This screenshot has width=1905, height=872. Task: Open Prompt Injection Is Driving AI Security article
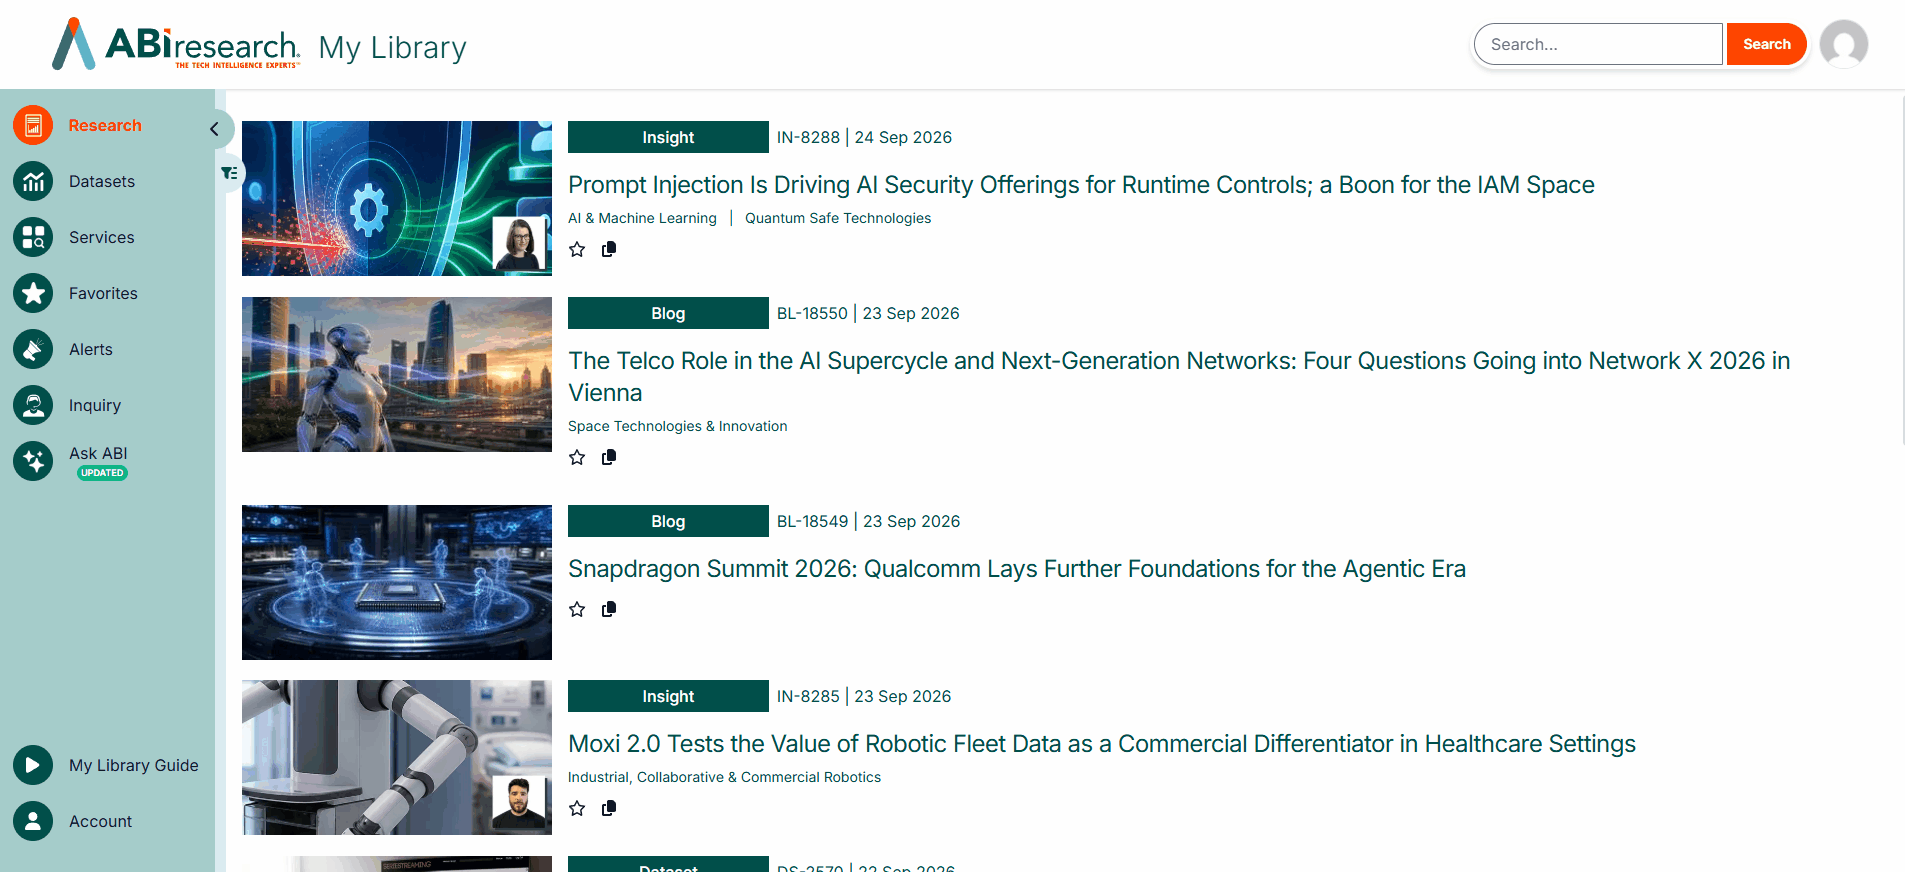coord(1081,185)
